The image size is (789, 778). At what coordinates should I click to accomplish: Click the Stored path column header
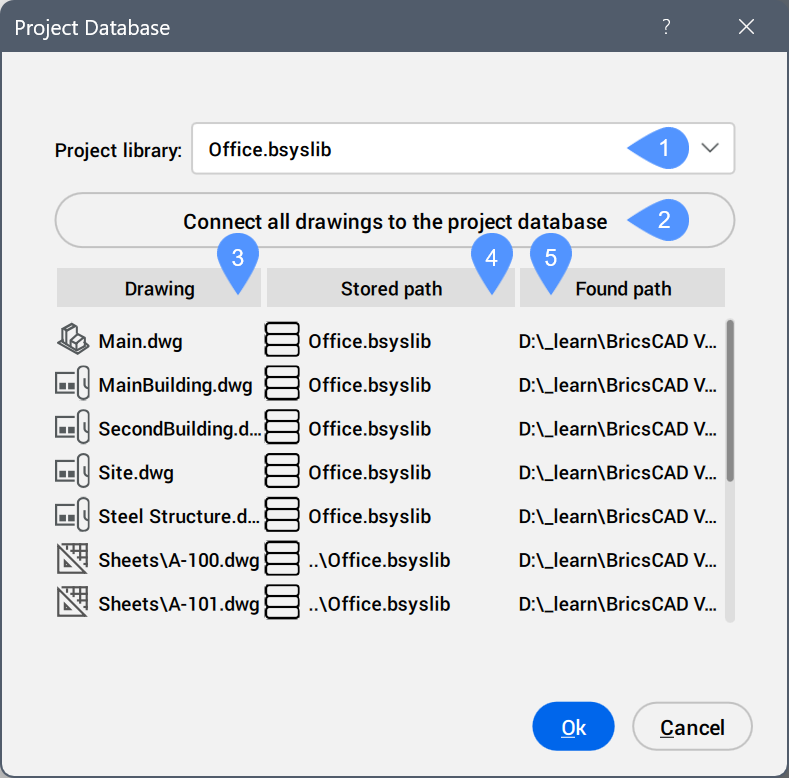point(390,289)
